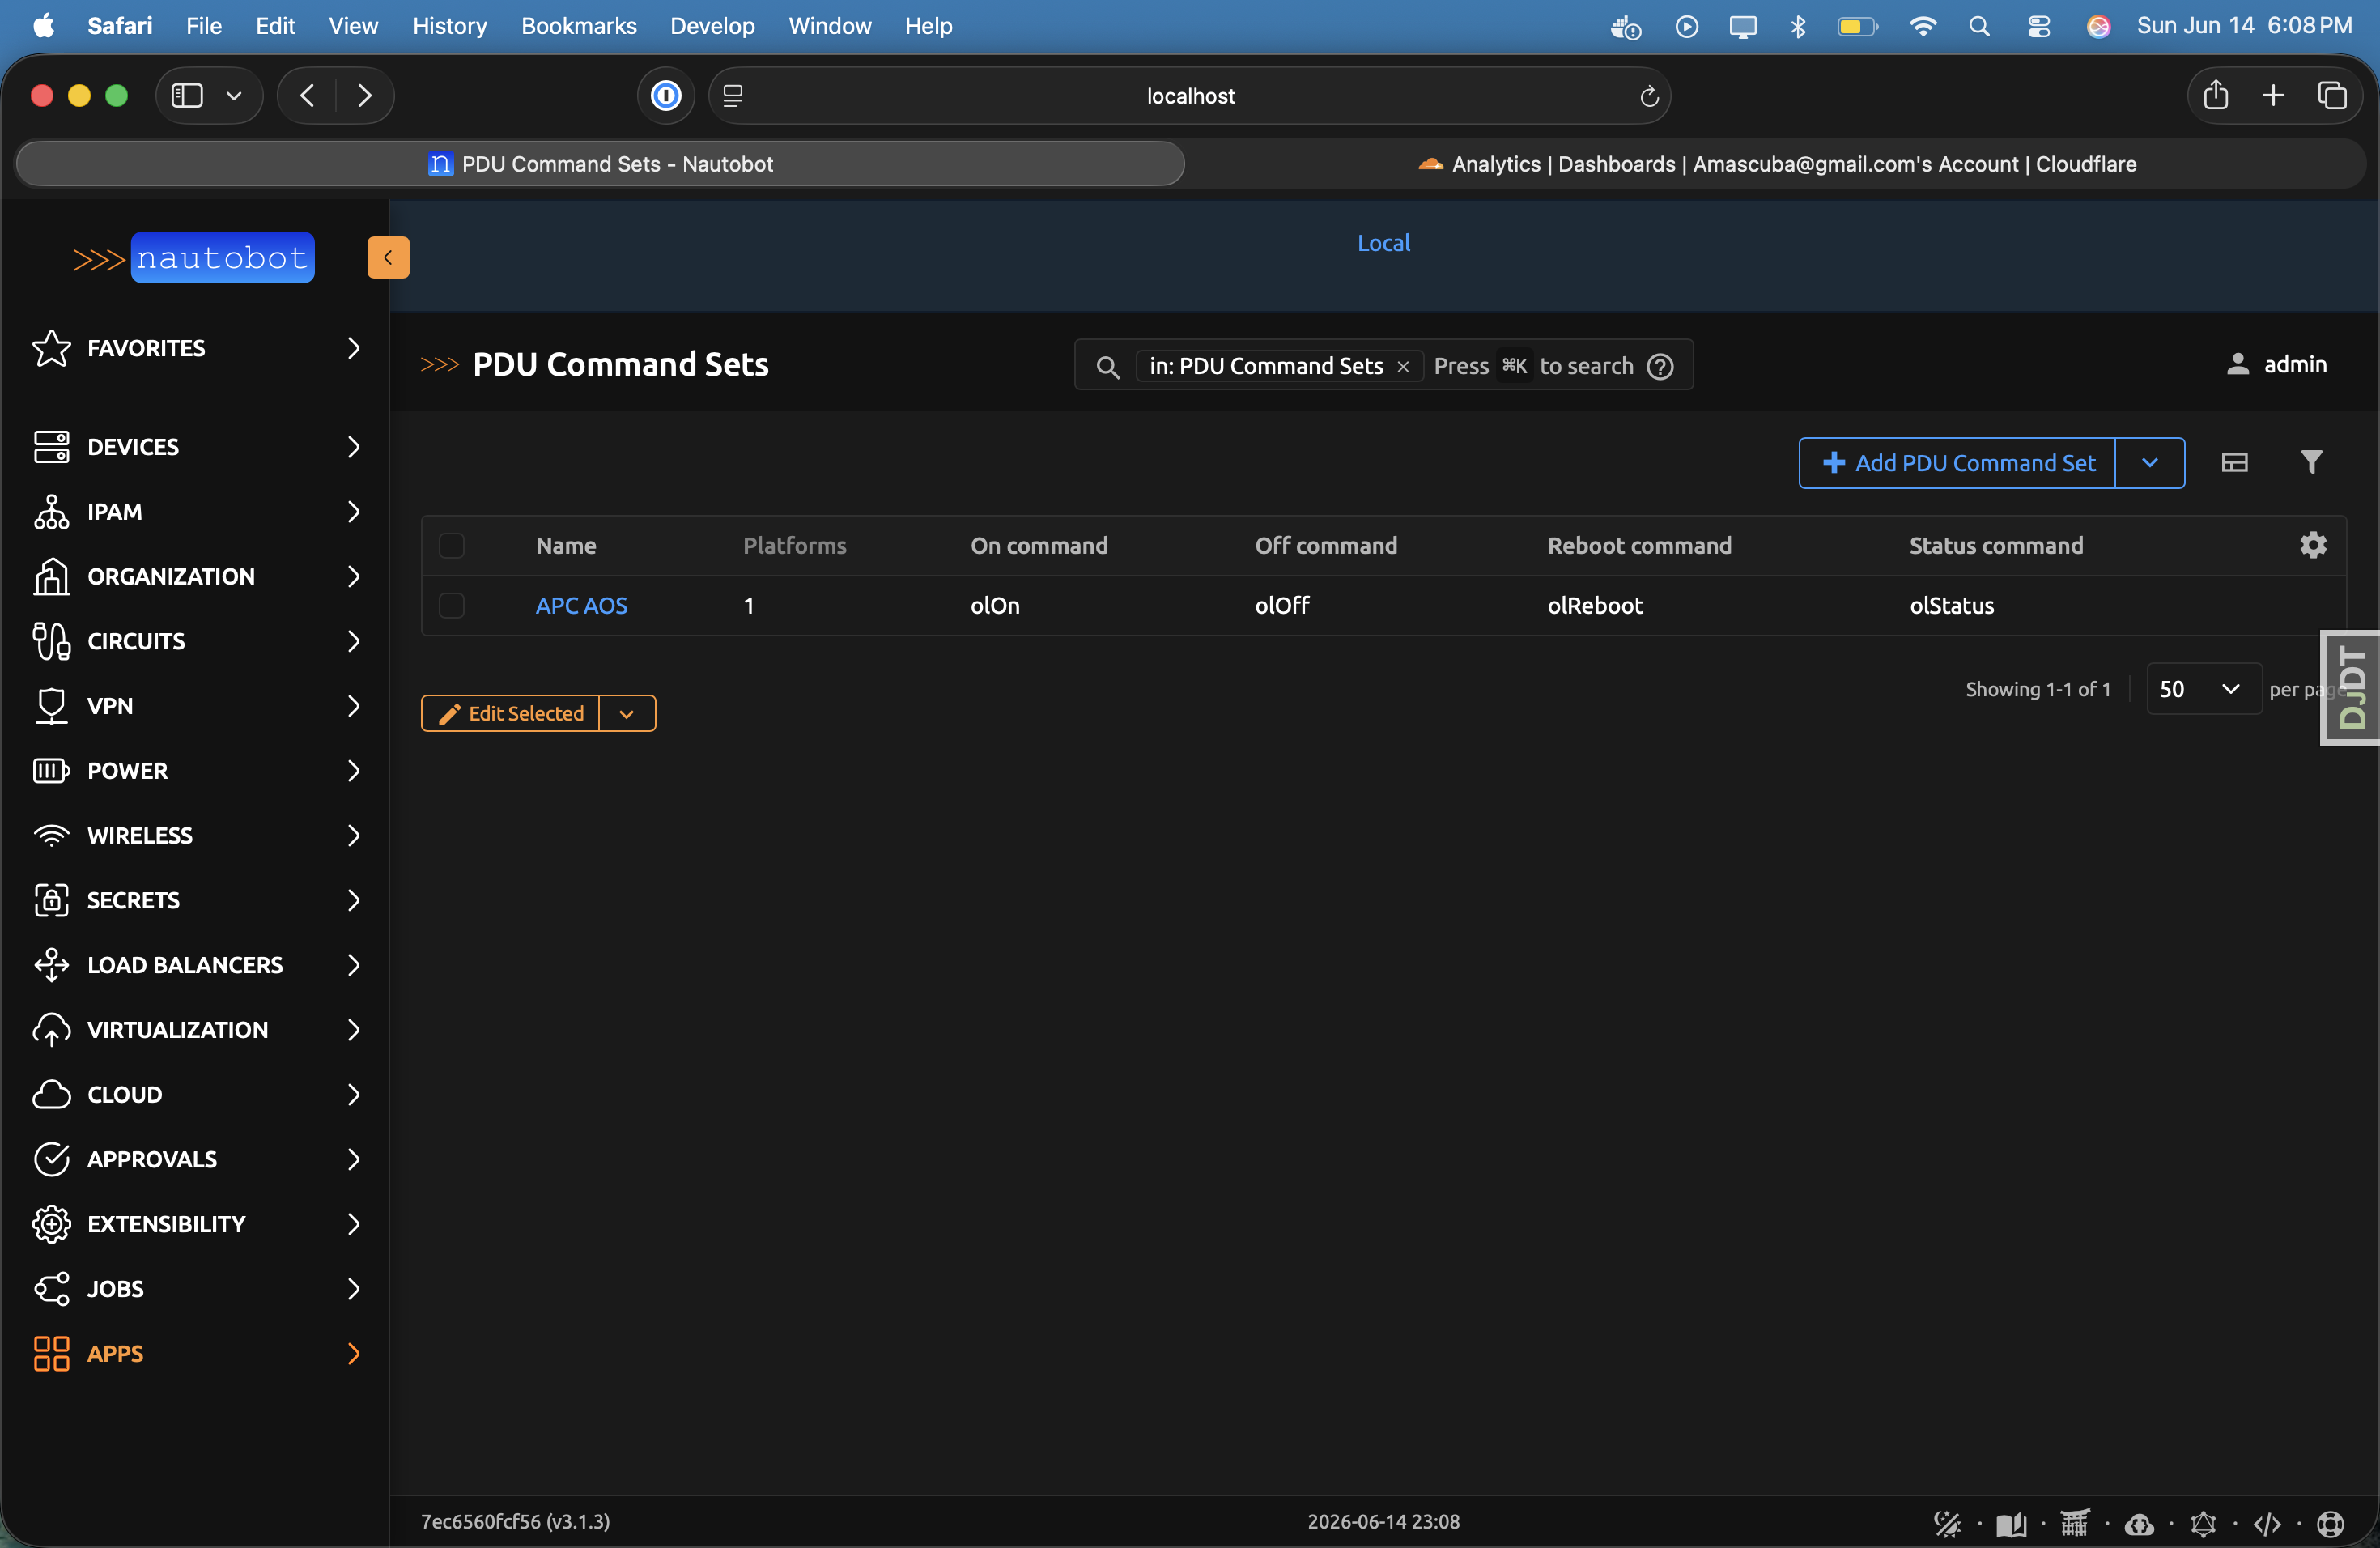The image size is (2380, 1548).
Task: Click the localhost address bar
Action: [x=1189, y=95]
